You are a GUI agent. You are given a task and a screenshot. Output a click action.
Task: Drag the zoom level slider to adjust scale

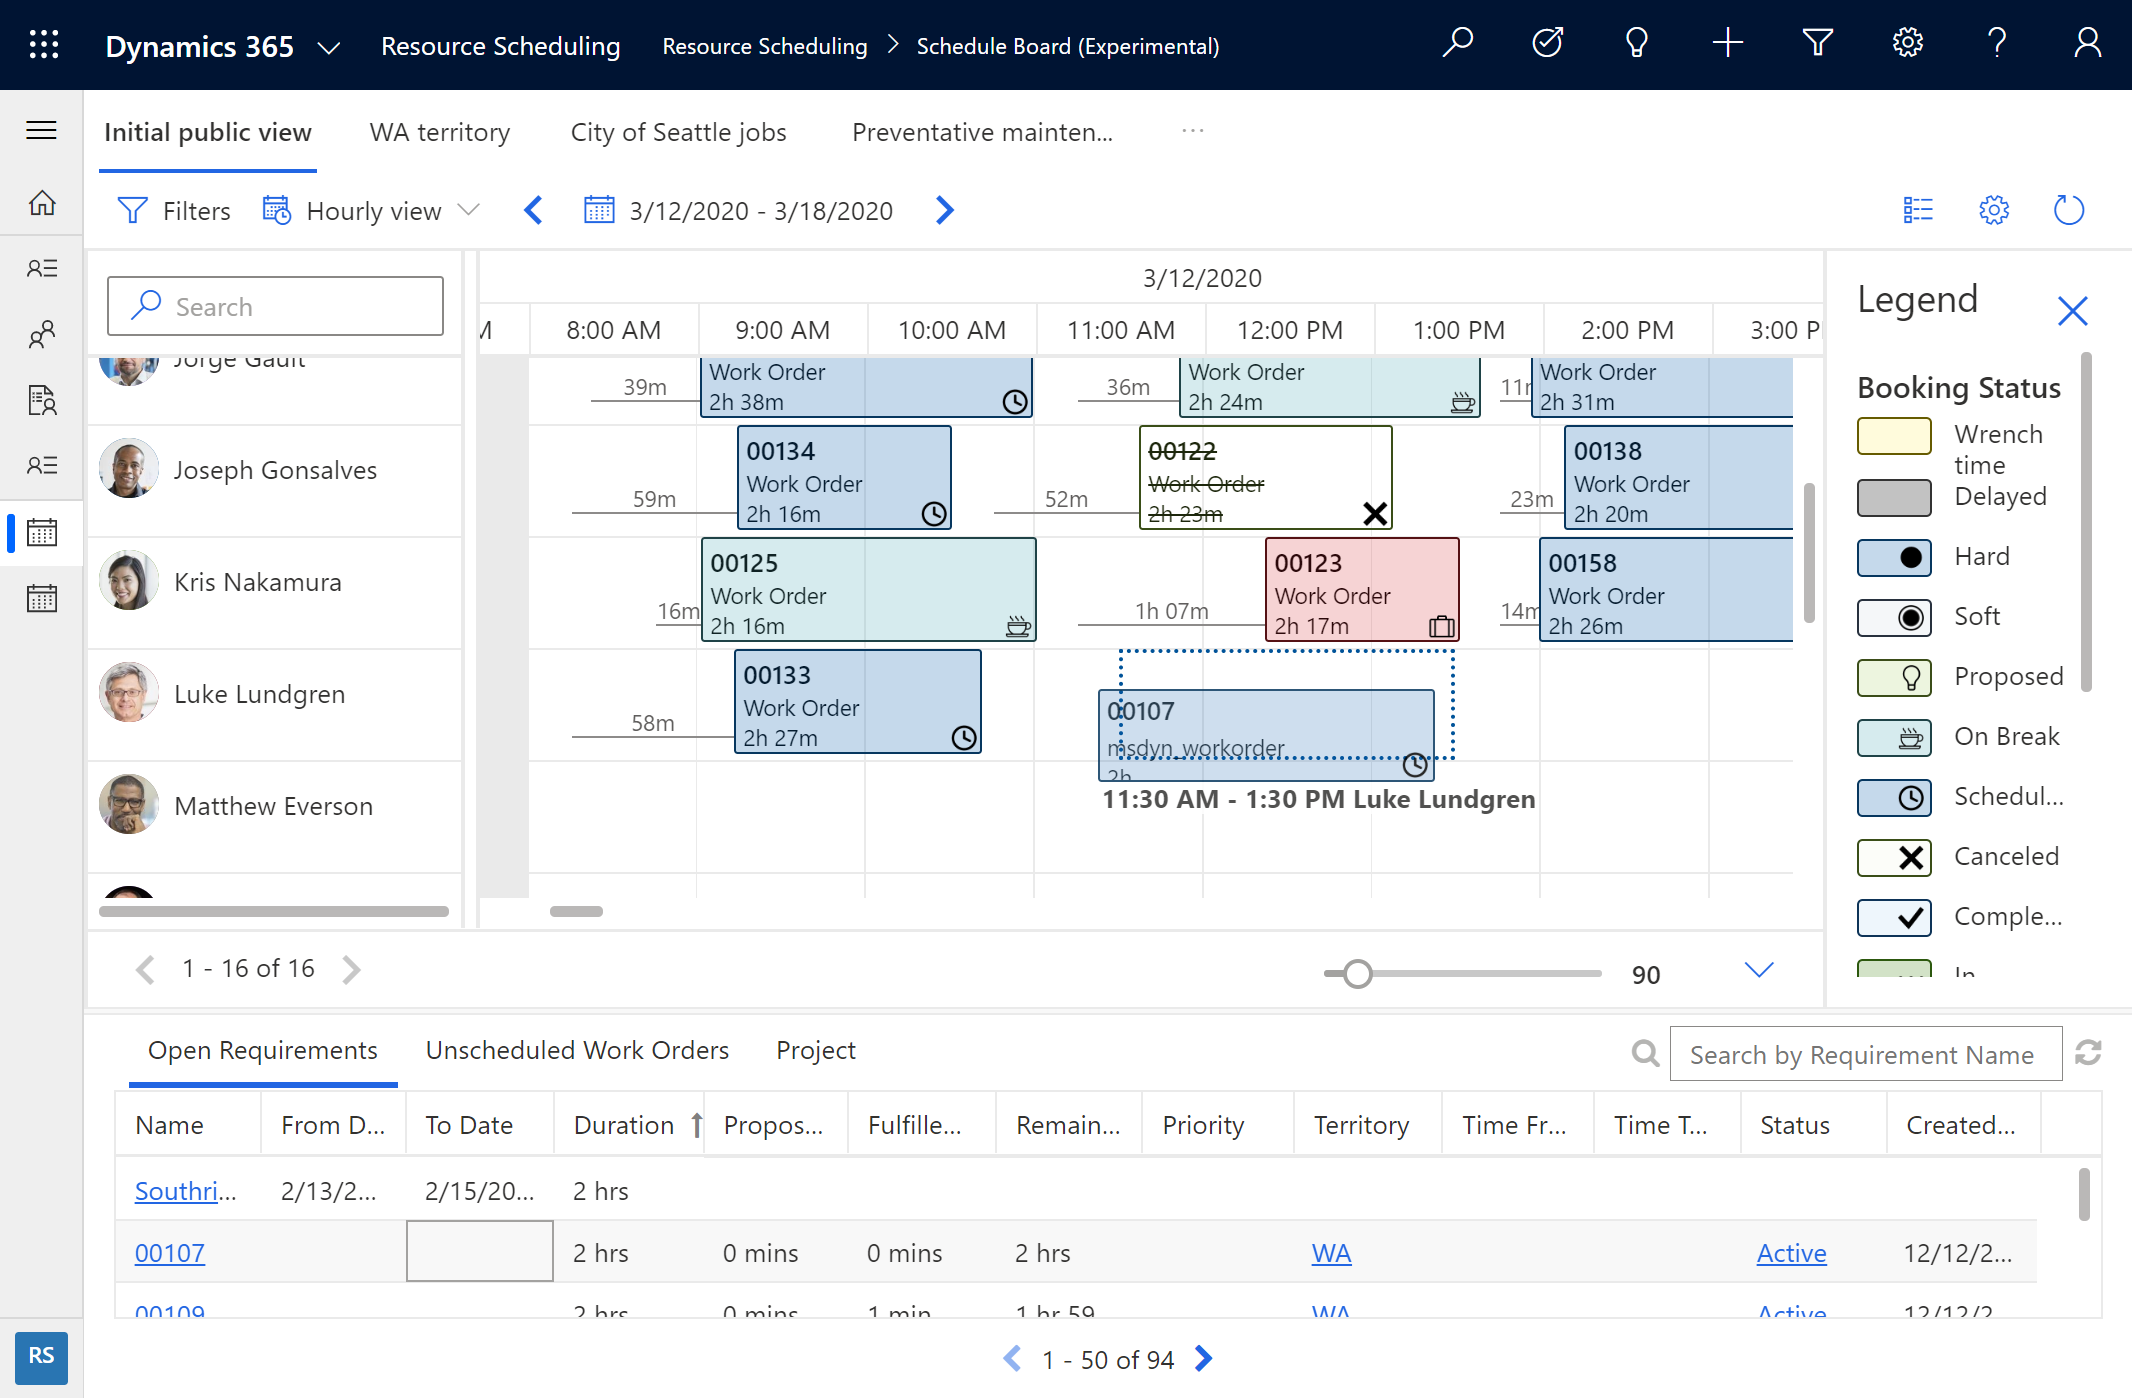1355,972
